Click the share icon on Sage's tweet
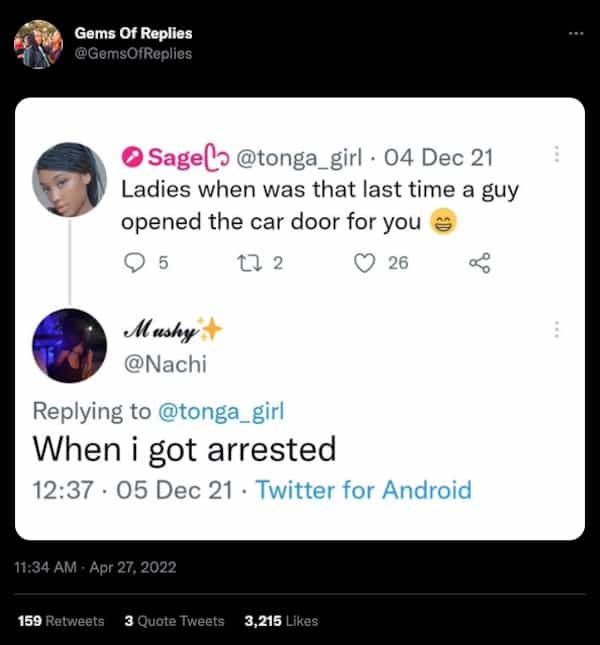Viewport: 600px width, 645px height. pyautogui.click(x=479, y=263)
